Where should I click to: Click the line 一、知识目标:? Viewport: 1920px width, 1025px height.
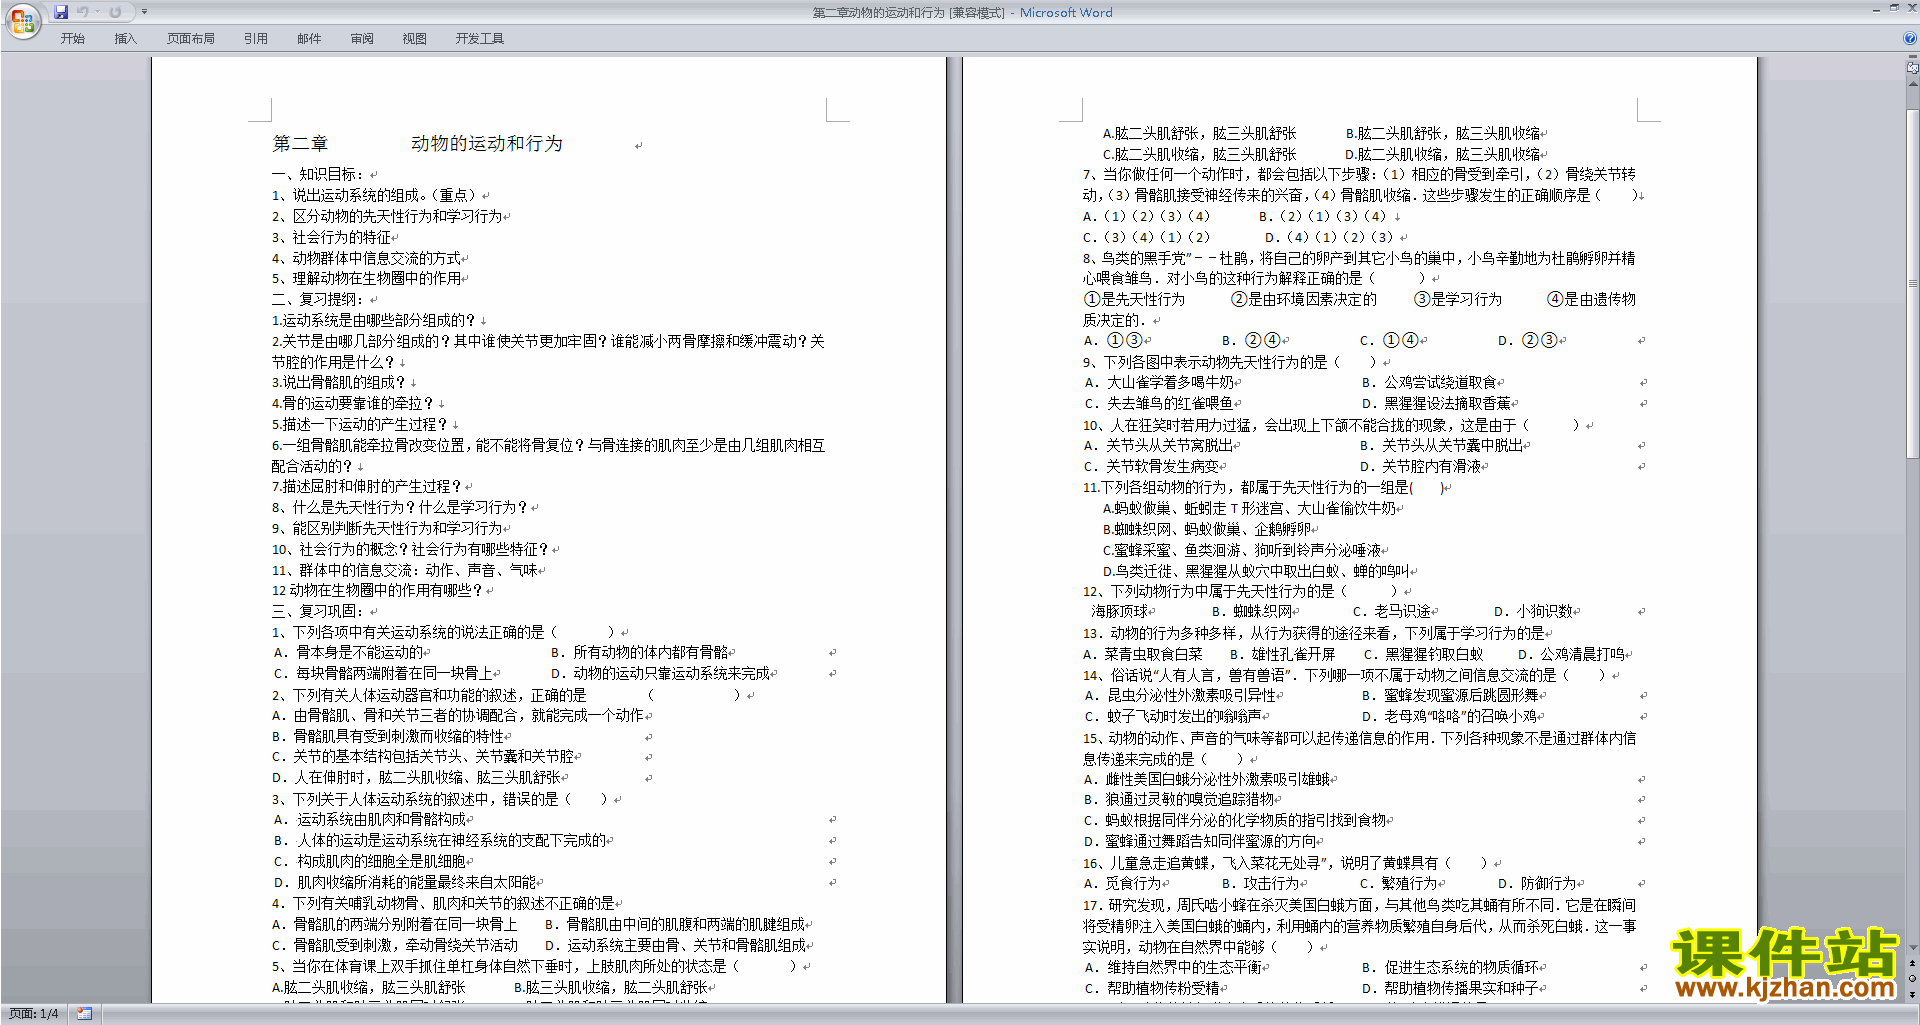pyautogui.click(x=318, y=174)
